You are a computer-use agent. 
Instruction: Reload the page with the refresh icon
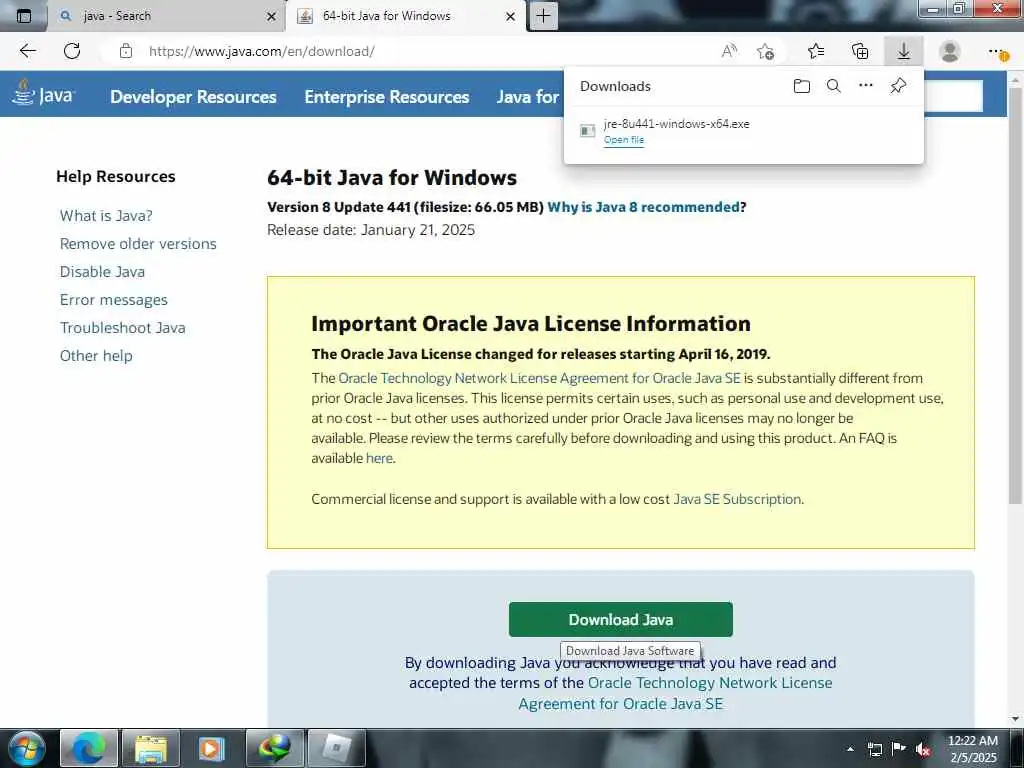pos(72,51)
